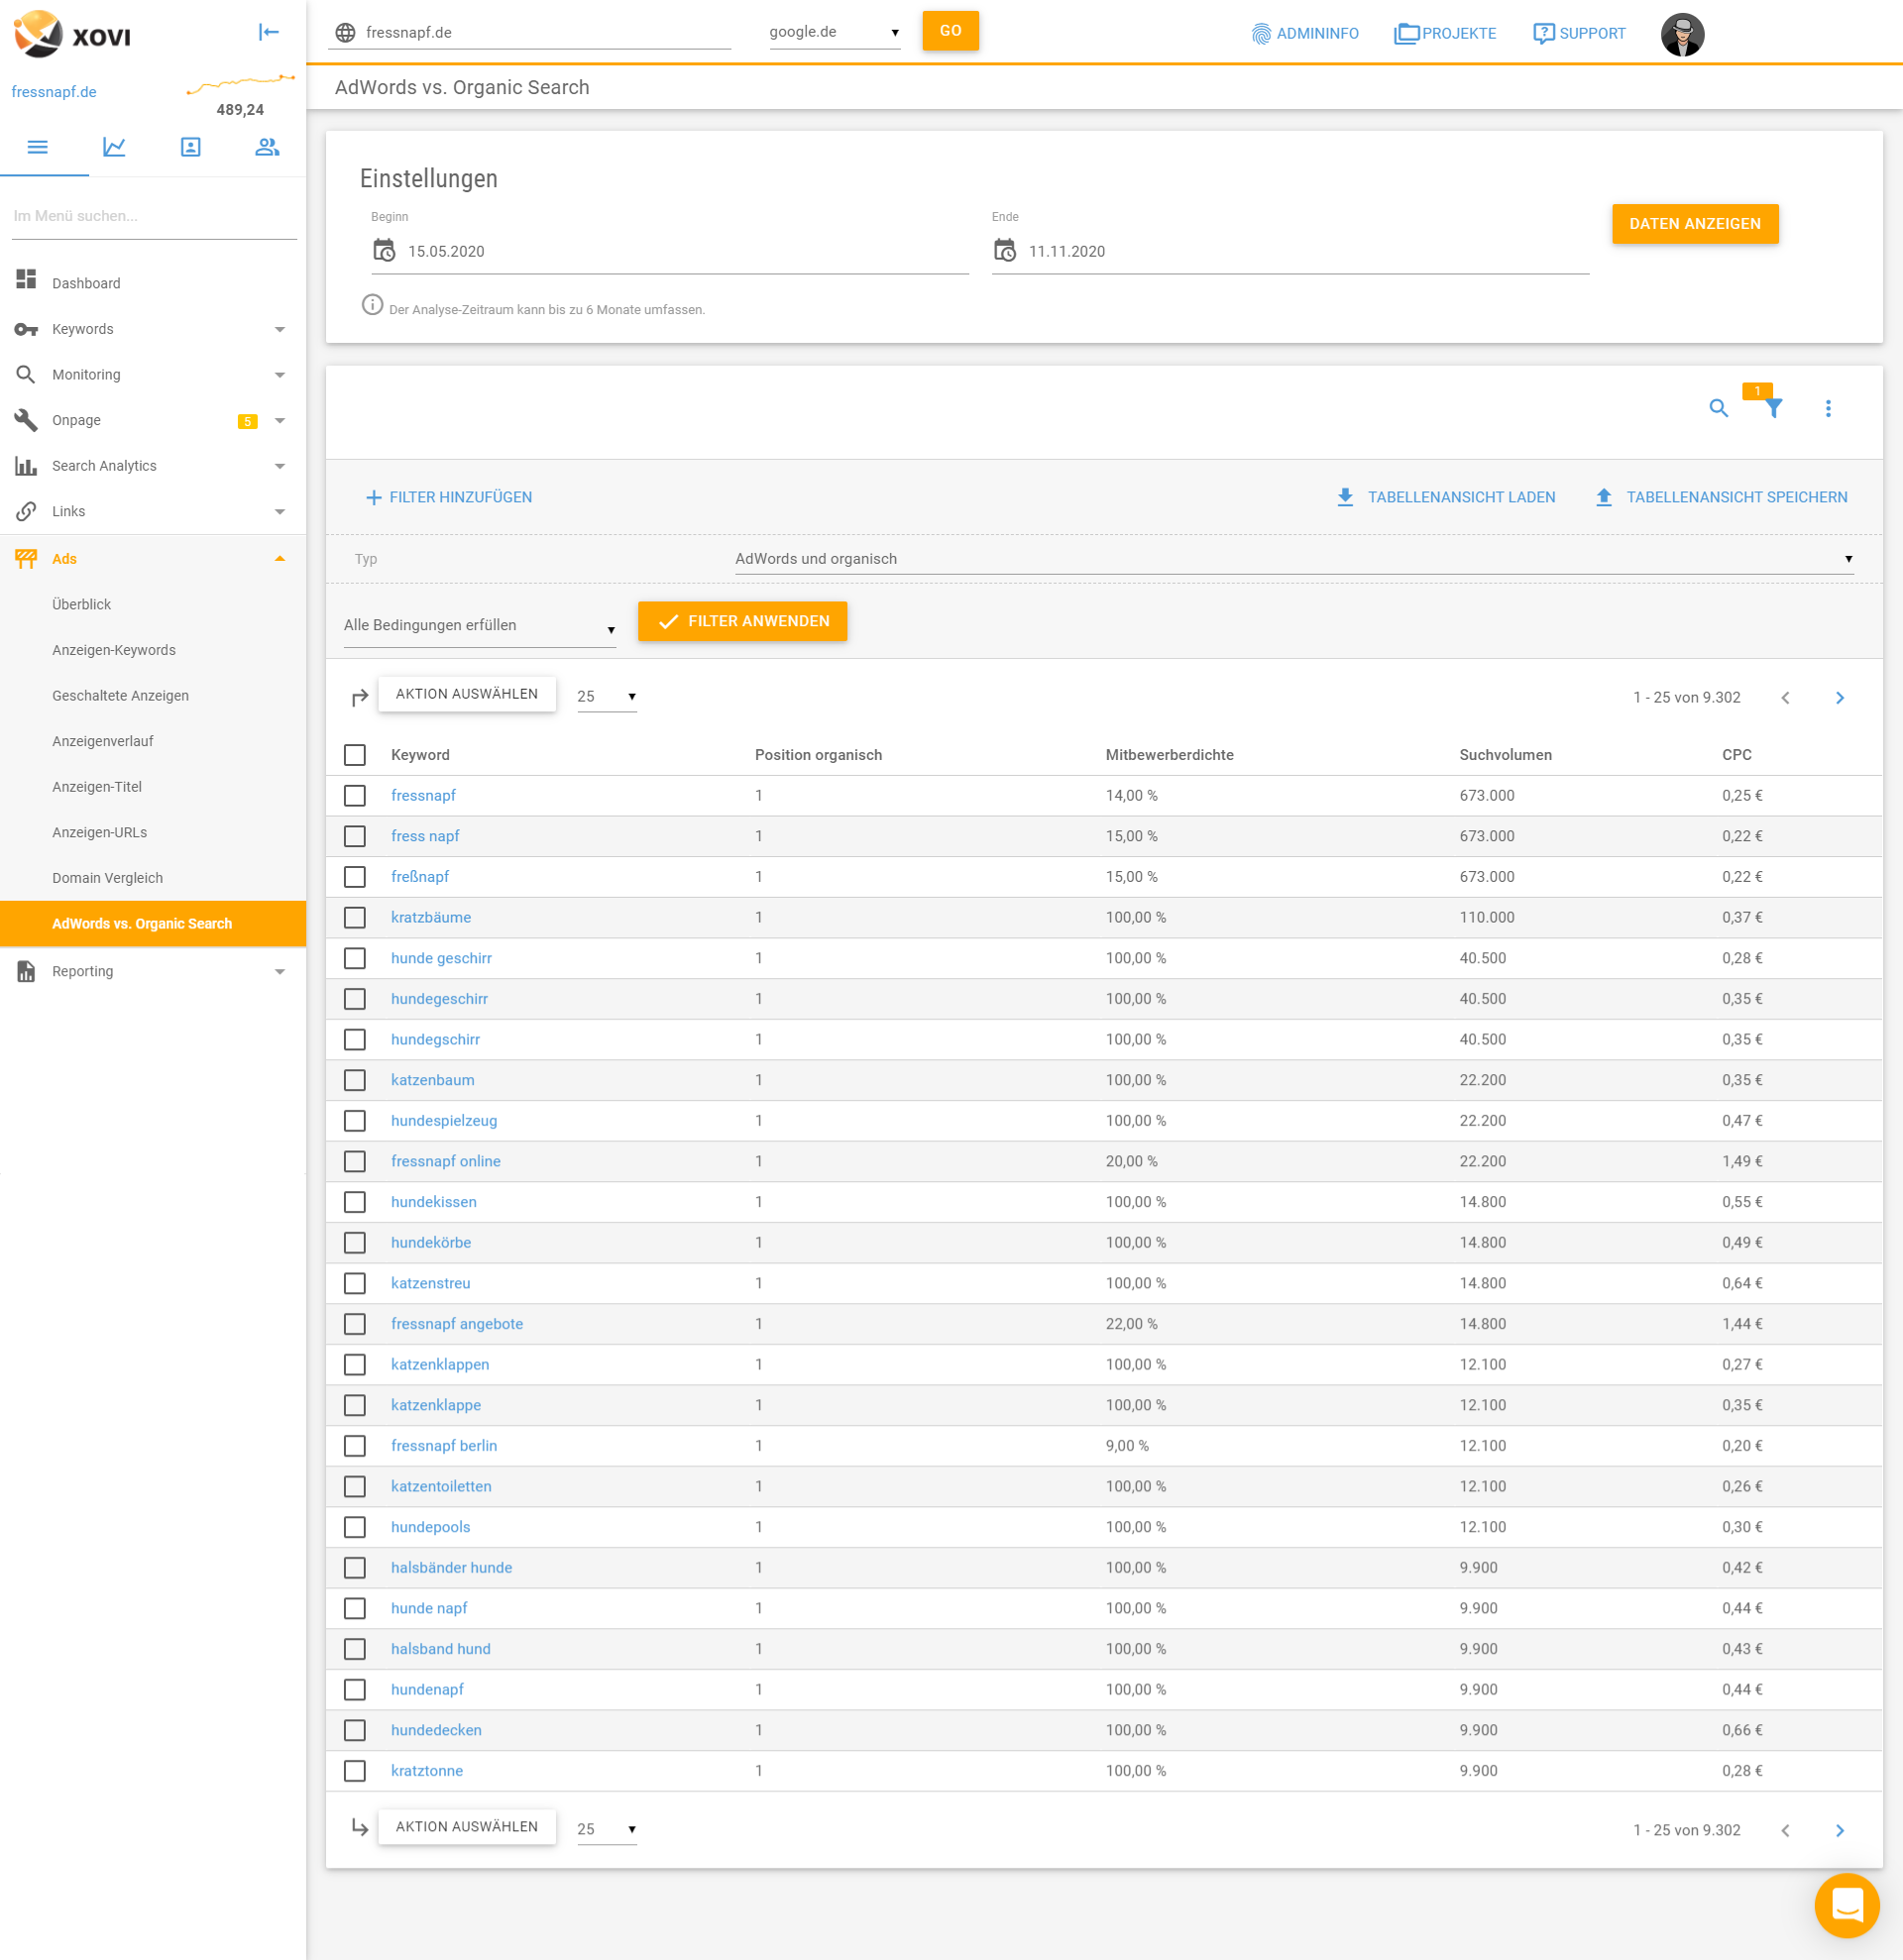Open the Typ filter dropdown

[1294, 559]
